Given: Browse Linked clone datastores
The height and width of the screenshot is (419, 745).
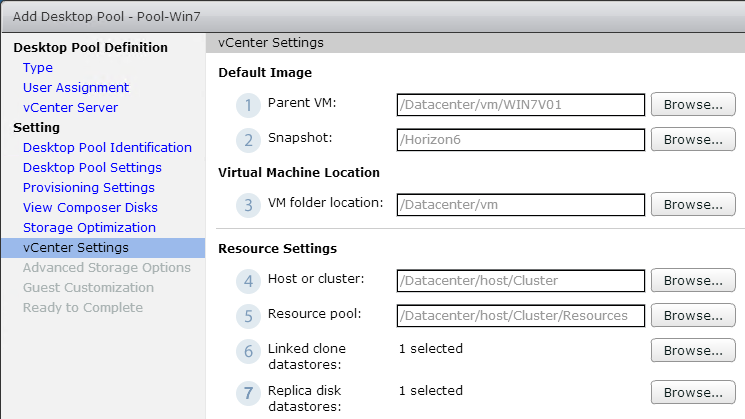Looking at the screenshot, I should pyautogui.click(x=693, y=351).
